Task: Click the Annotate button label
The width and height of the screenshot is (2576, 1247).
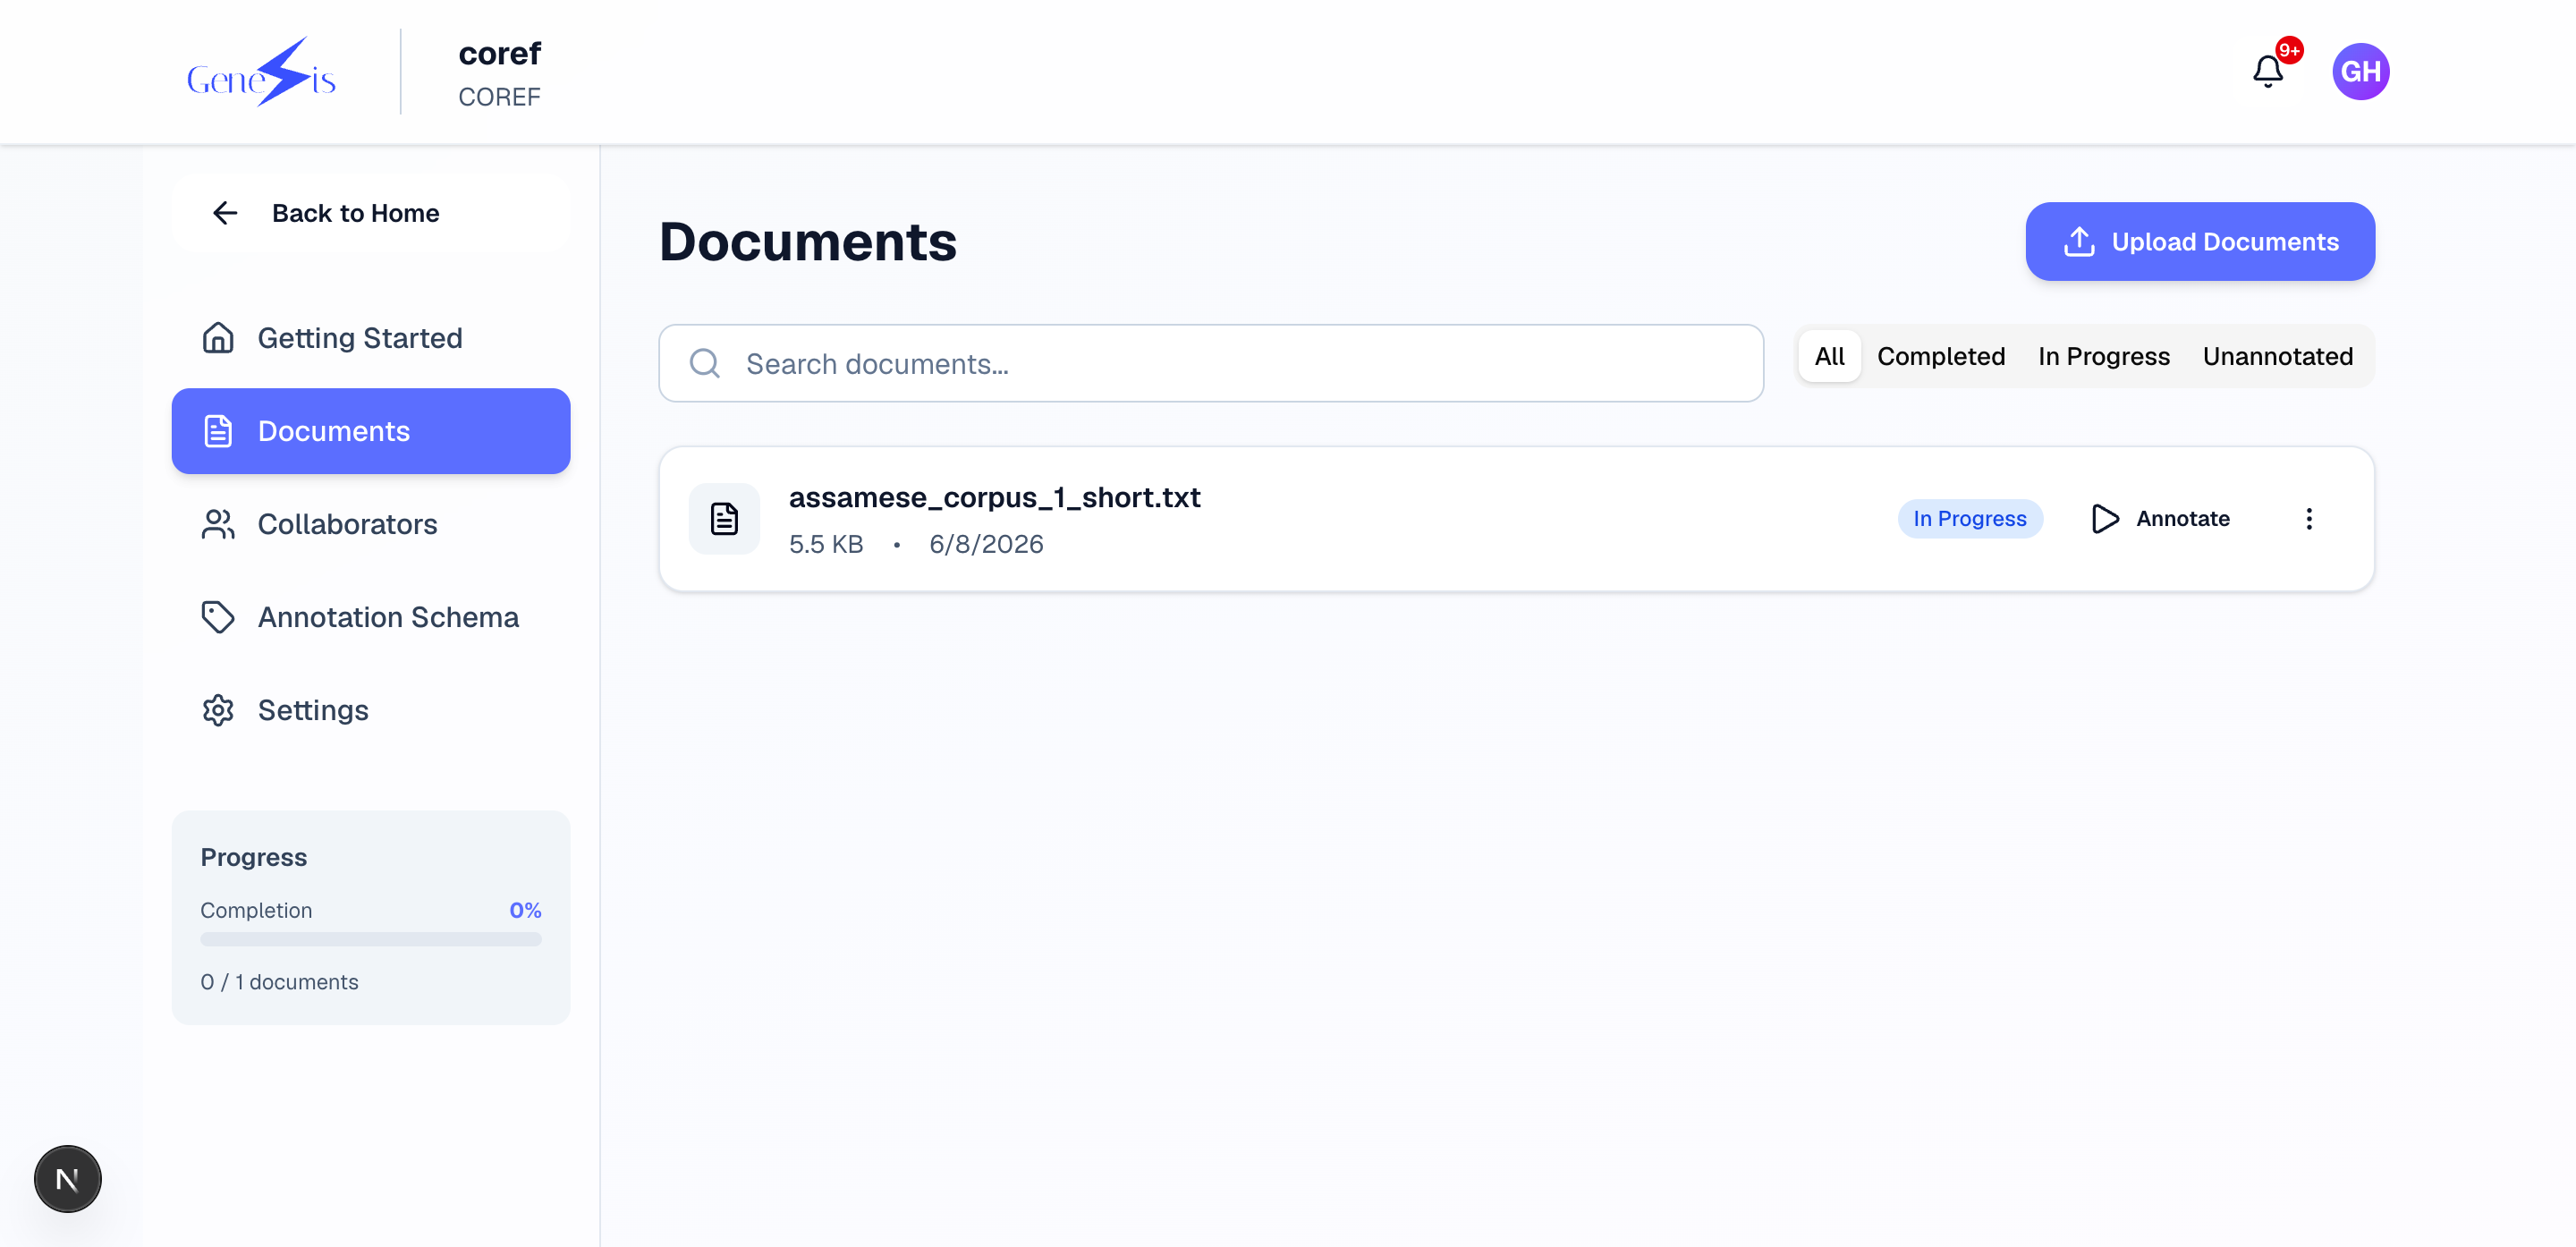Action: 2182,519
